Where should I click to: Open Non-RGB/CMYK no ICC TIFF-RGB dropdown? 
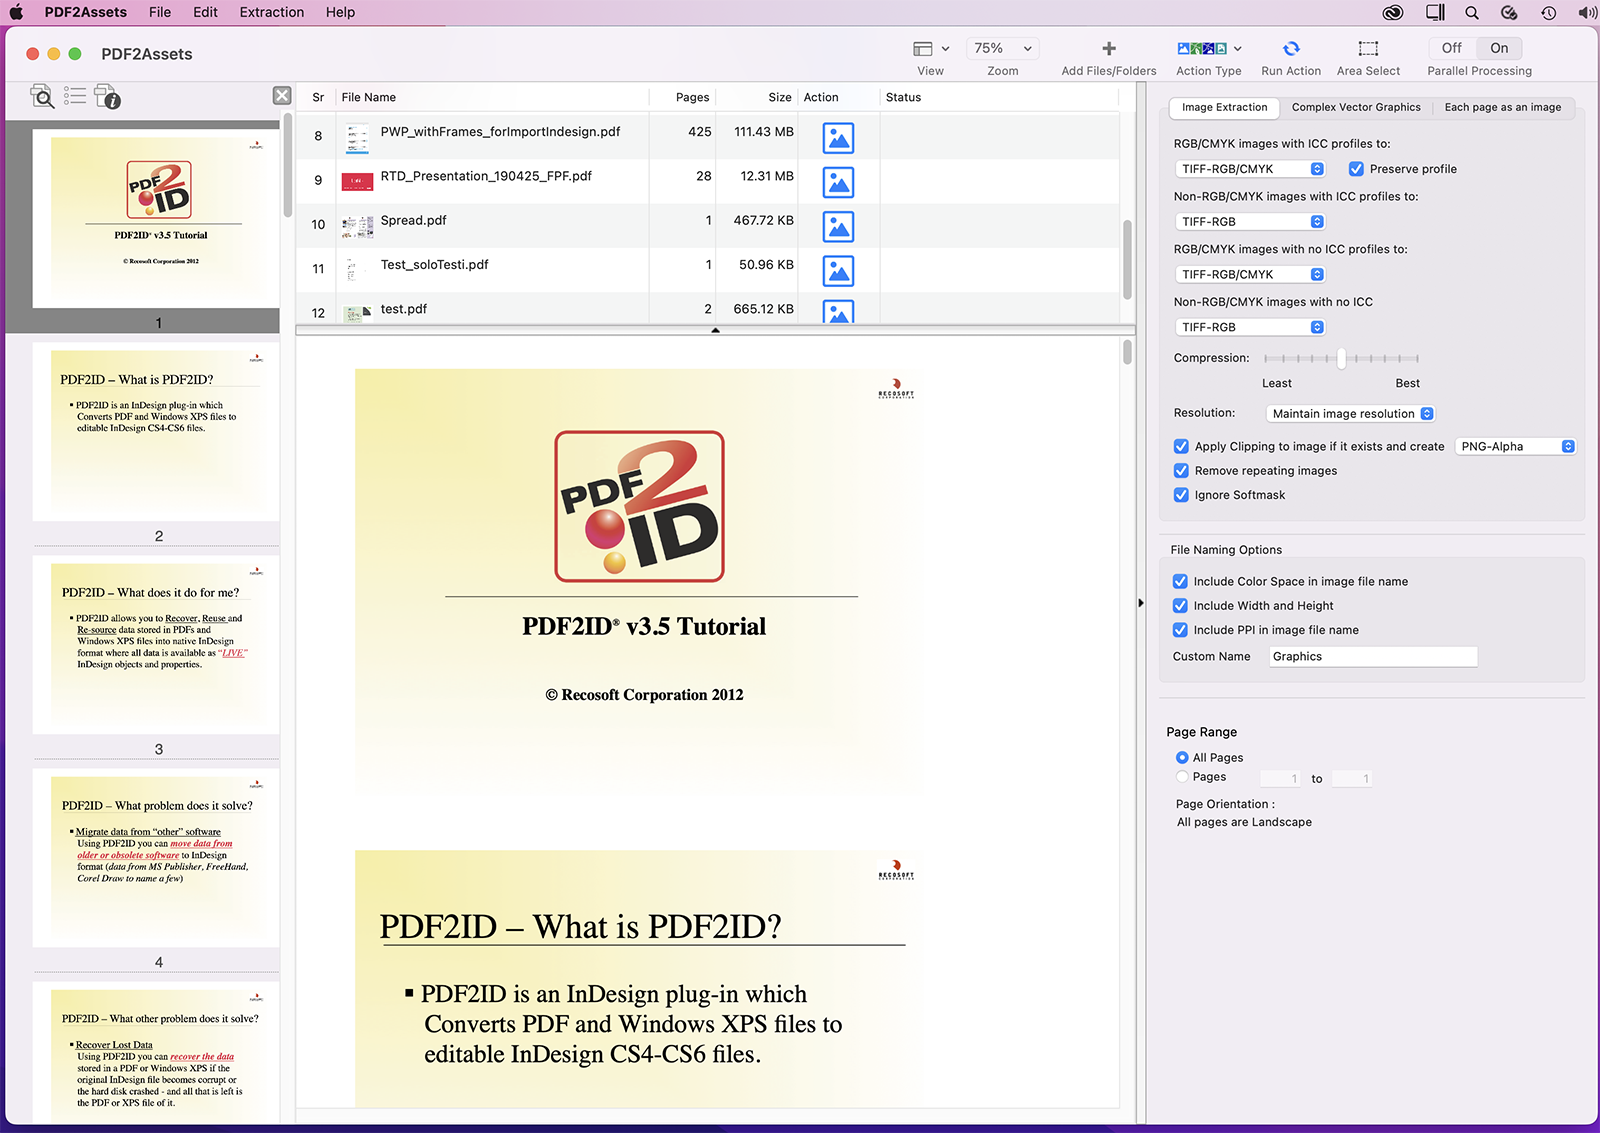pos(1250,327)
